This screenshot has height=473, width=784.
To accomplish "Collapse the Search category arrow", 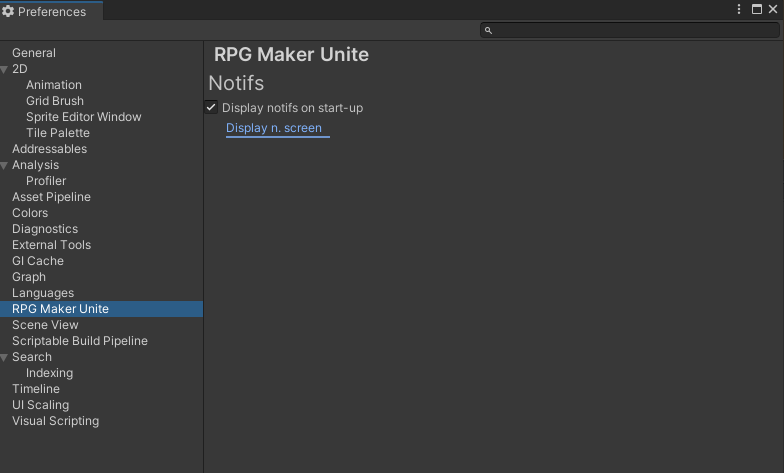I will pyautogui.click(x=4, y=358).
